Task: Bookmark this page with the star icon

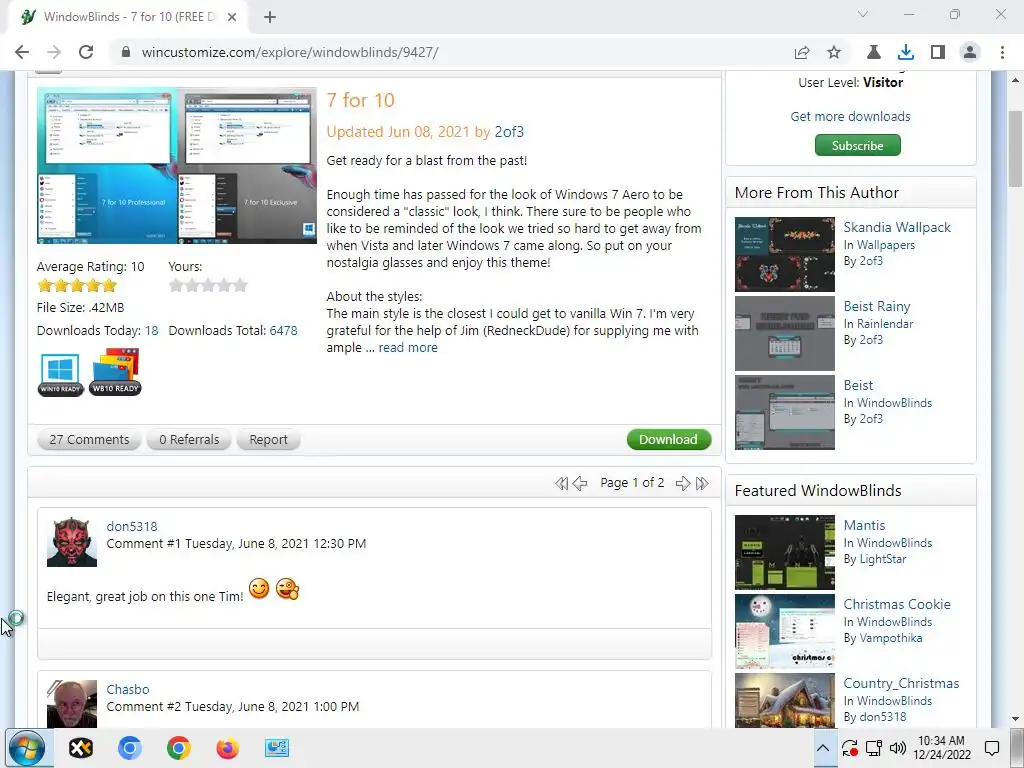Action: (x=834, y=52)
